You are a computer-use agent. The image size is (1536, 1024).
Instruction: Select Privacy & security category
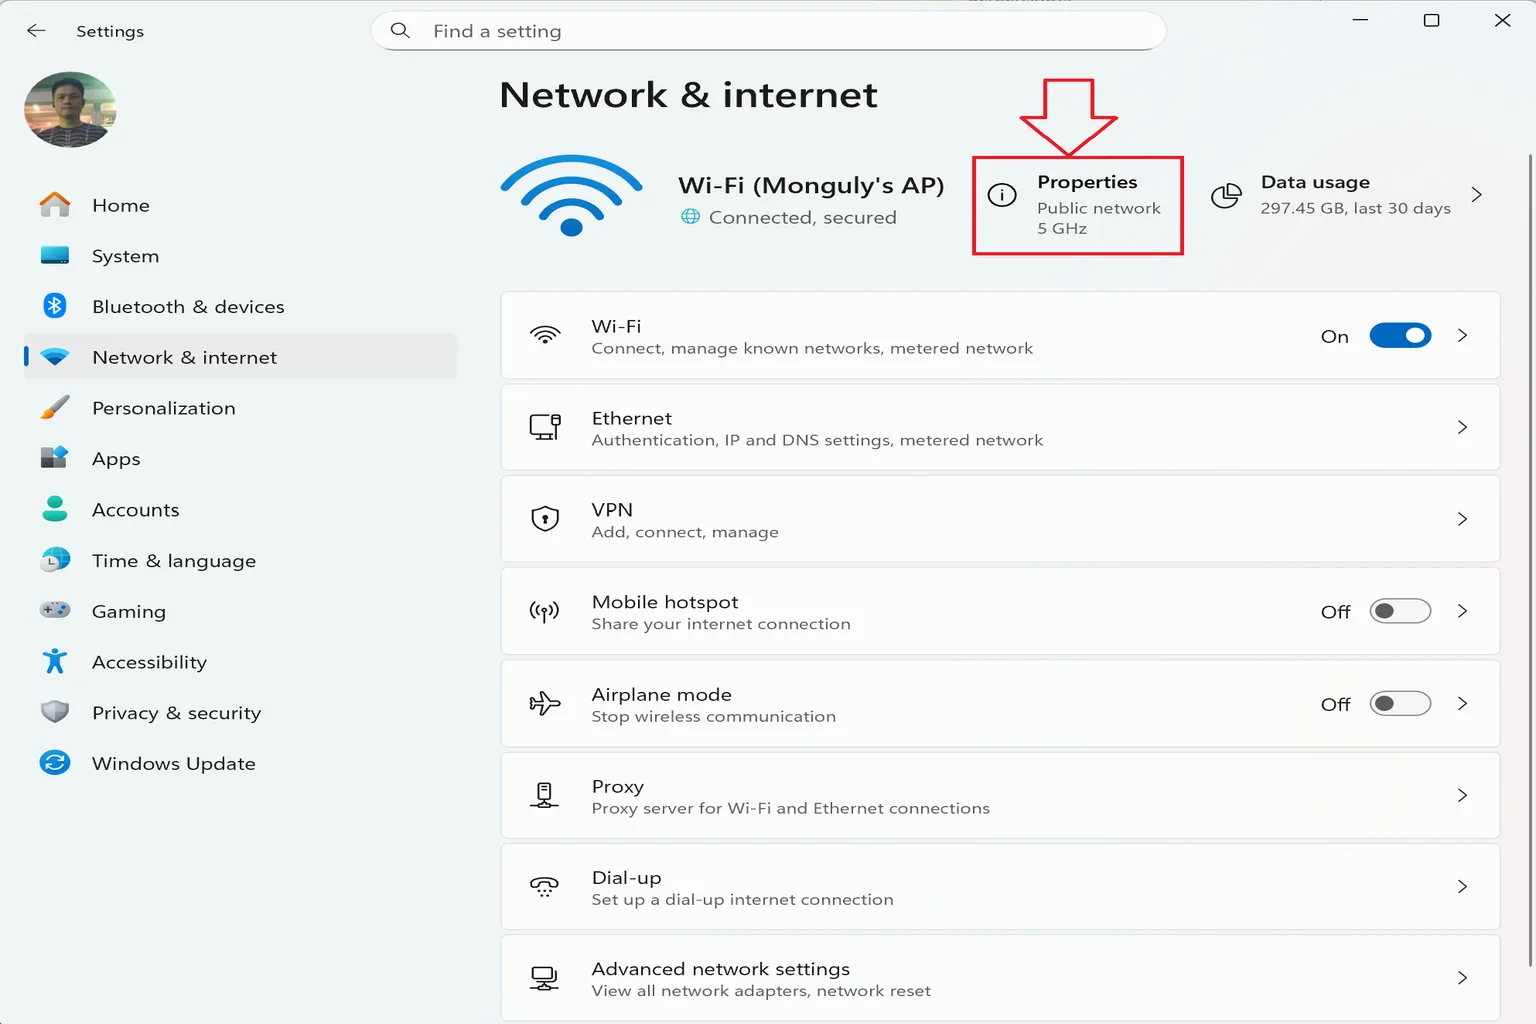(x=240, y=712)
